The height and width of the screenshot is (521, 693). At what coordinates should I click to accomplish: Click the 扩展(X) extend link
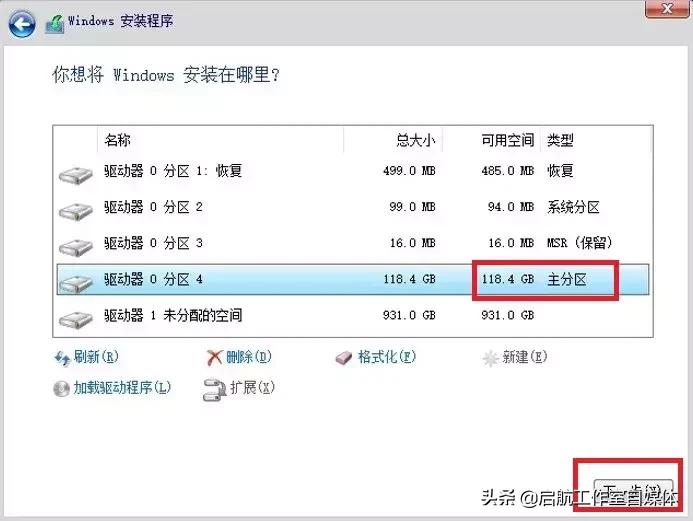click(x=252, y=388)
